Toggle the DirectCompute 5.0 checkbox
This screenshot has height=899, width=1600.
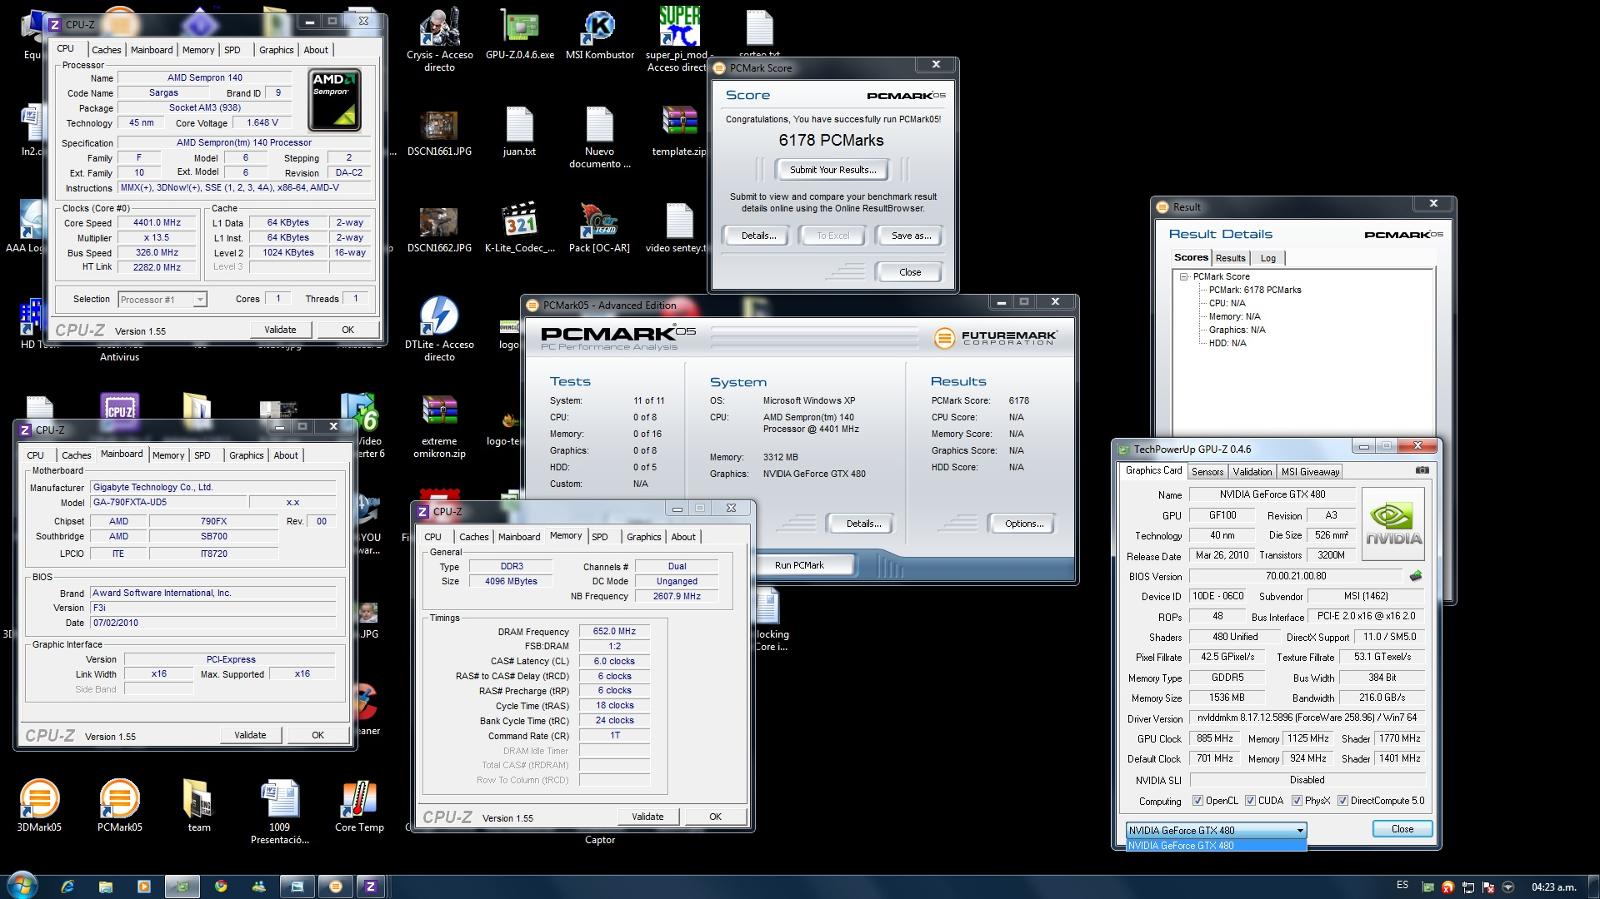point(1343,801)
